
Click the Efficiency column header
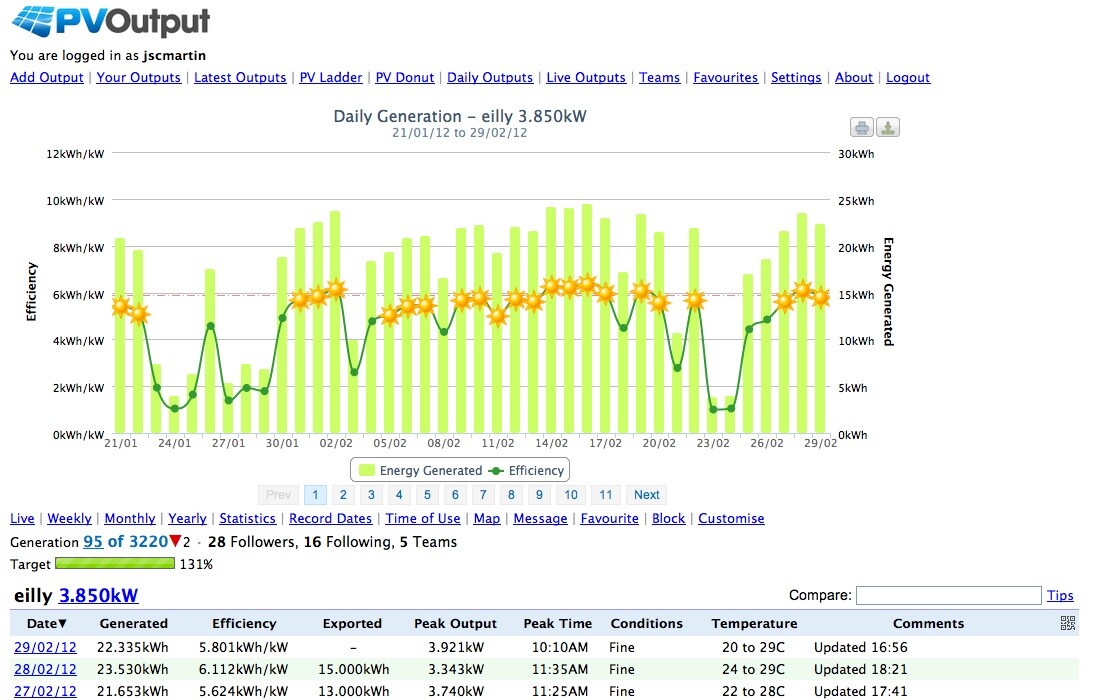[244, 623]
